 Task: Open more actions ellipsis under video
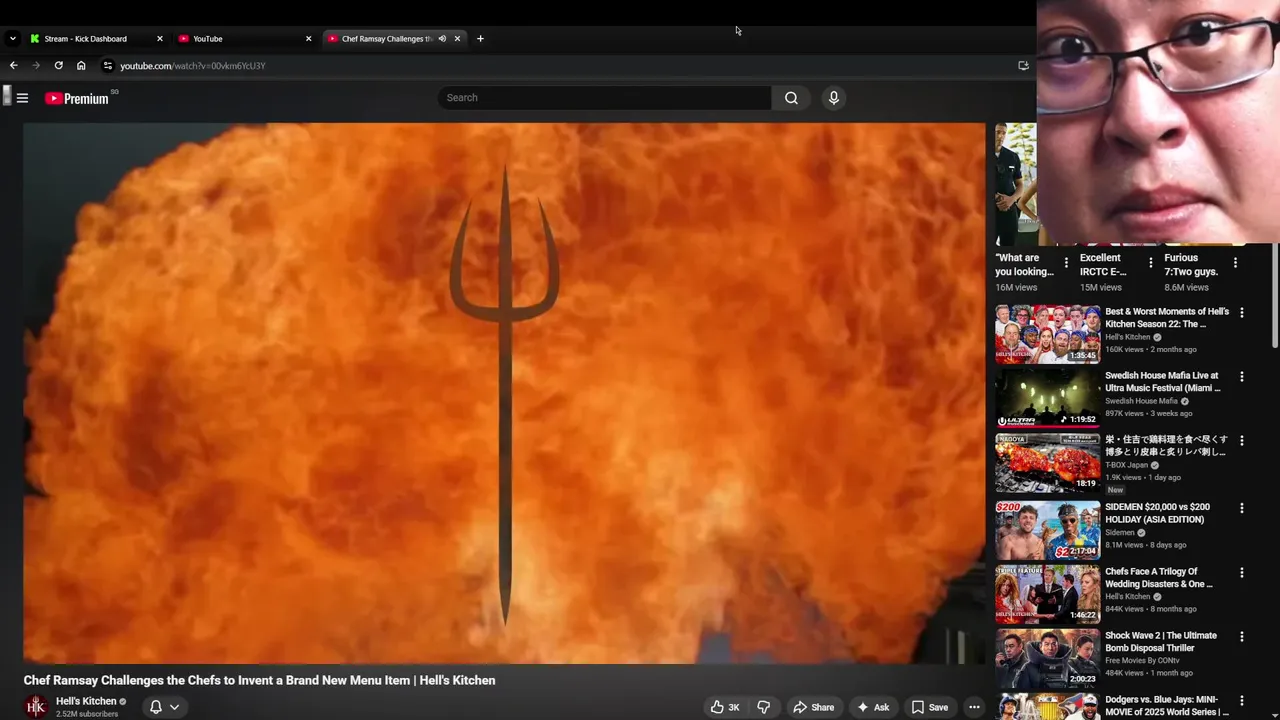point(974,707)
